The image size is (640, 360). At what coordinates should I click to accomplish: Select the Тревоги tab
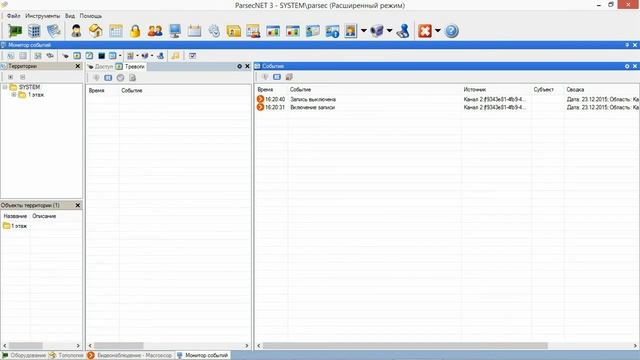click(131, 67)
